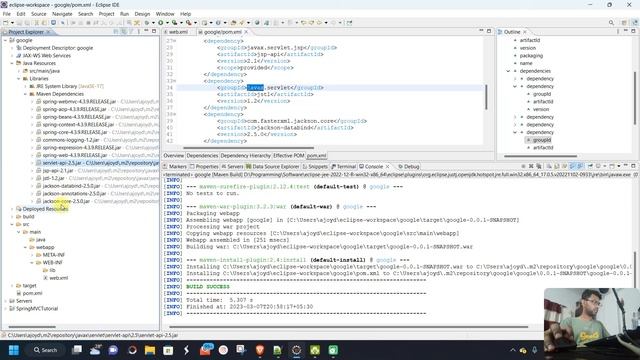This screenshot has width=640, height=360.
Task: Toggle Show Console on standard error
Action: point(580,166)
